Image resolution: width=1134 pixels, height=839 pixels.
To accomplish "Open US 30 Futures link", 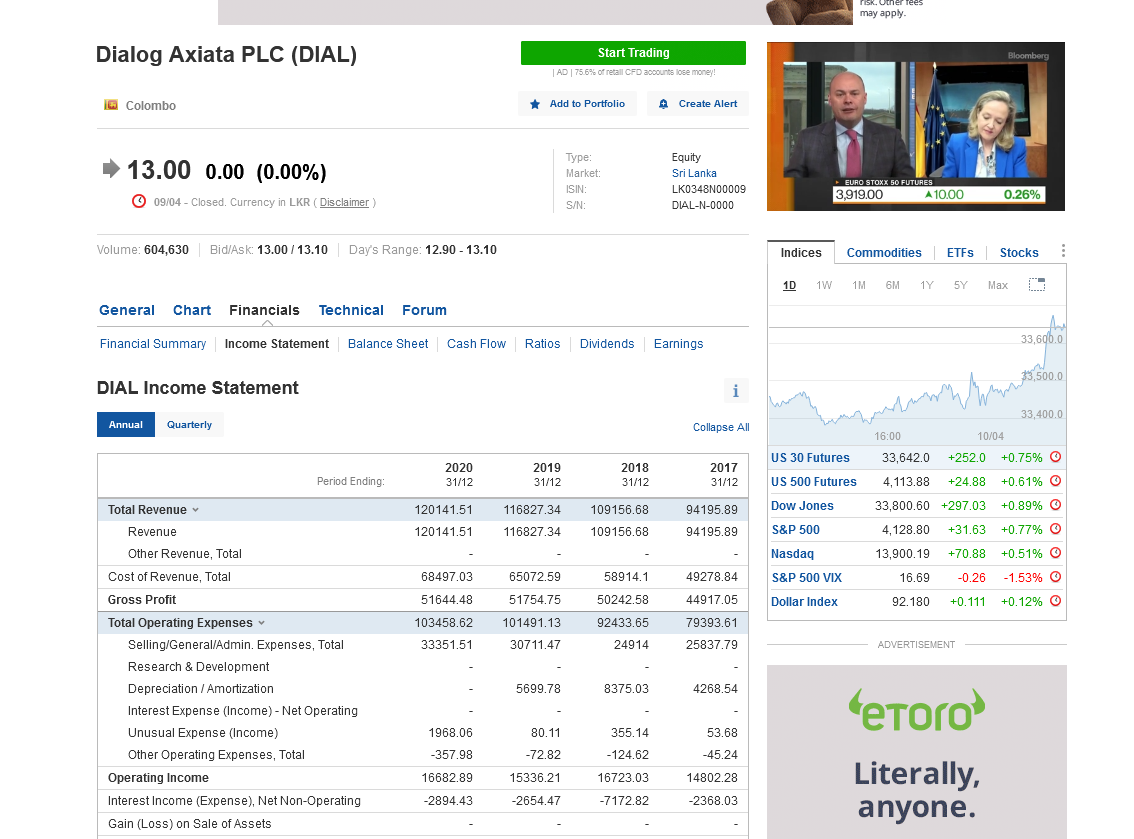I will tap(810, 458).
